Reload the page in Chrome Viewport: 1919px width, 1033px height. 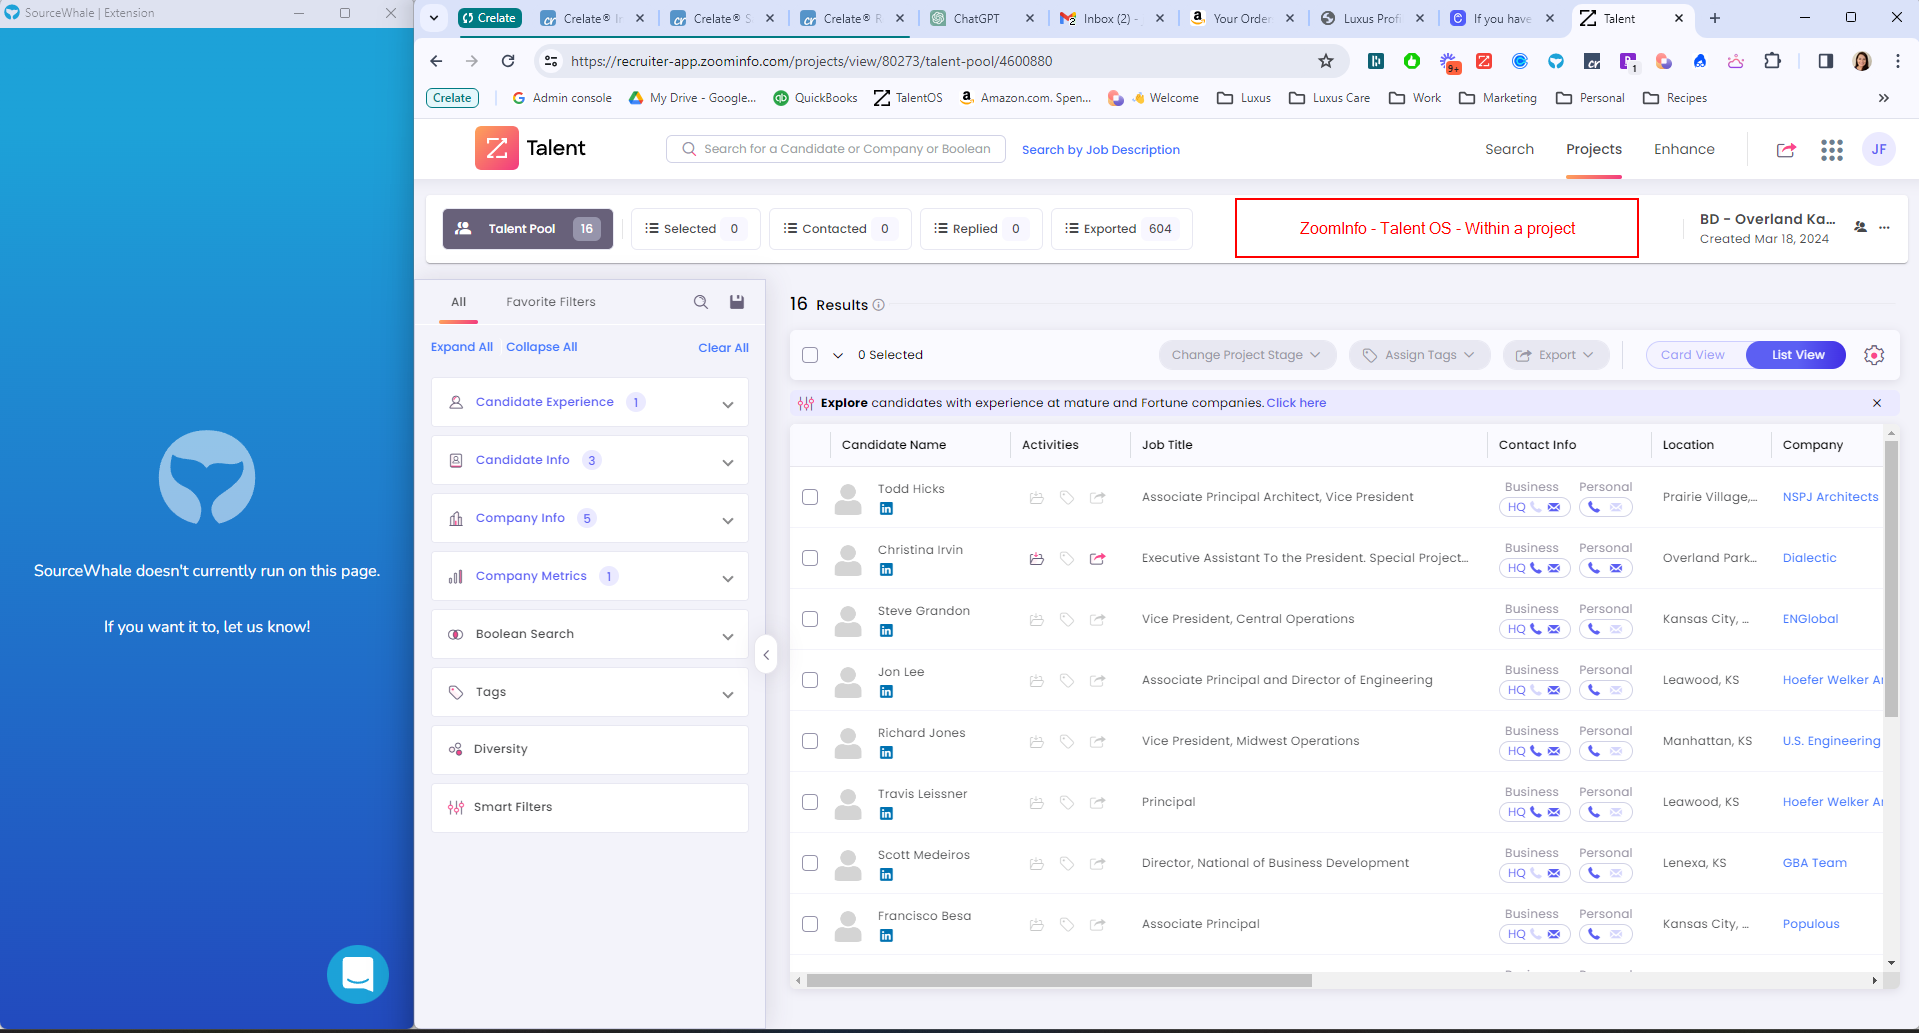point(508,61)
